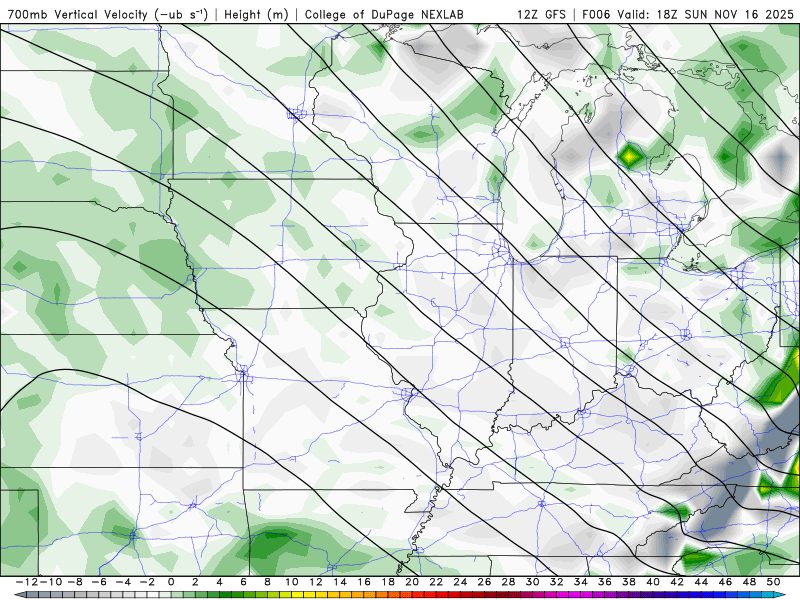Click the 36 label on color scale

tap(605, 582)
